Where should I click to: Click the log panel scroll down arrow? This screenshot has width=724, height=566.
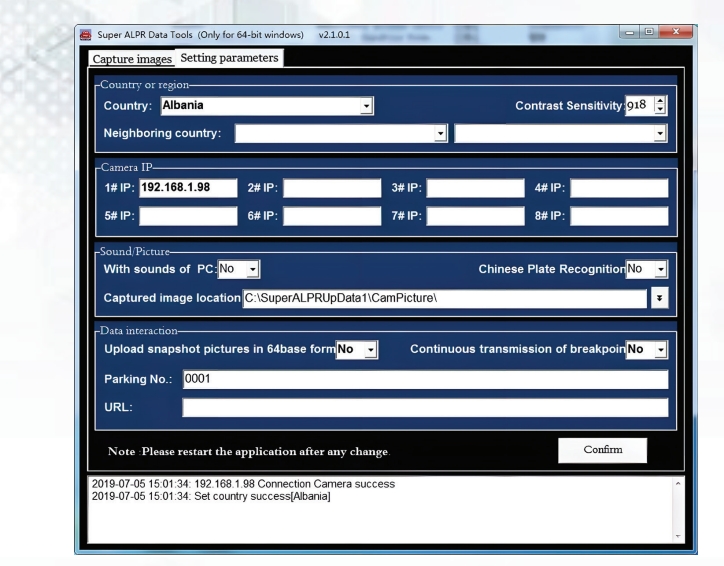pyautogui.click(x=678, y=536)
